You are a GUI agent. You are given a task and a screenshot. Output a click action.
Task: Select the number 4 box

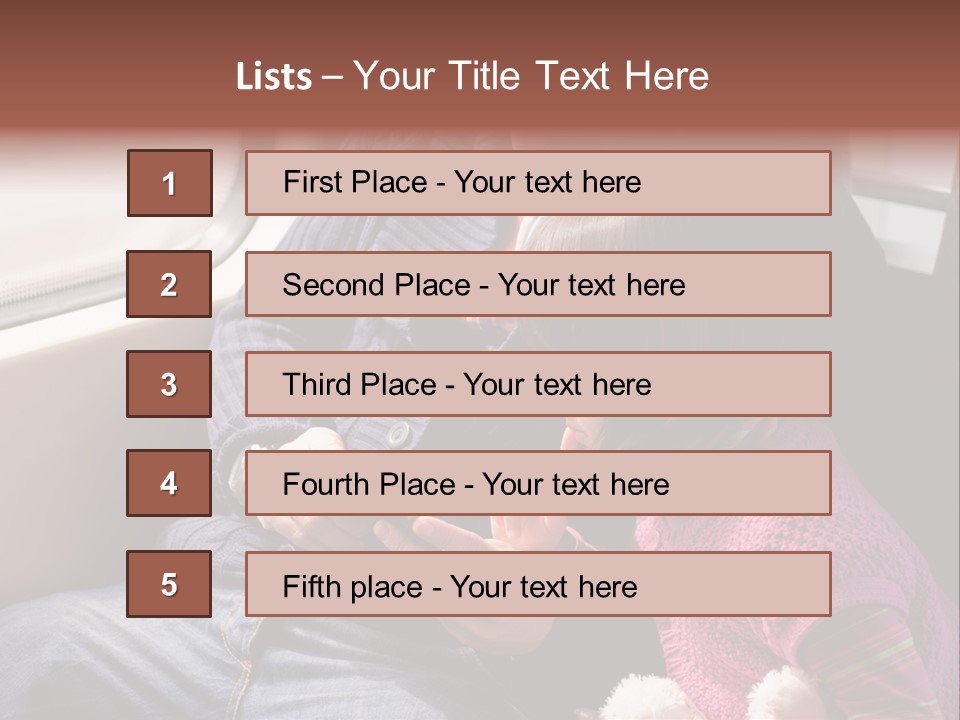(169, 483)
